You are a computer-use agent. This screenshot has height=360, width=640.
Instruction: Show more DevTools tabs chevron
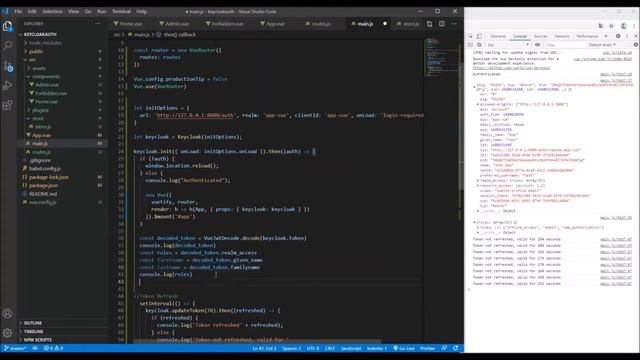point(606,36)
